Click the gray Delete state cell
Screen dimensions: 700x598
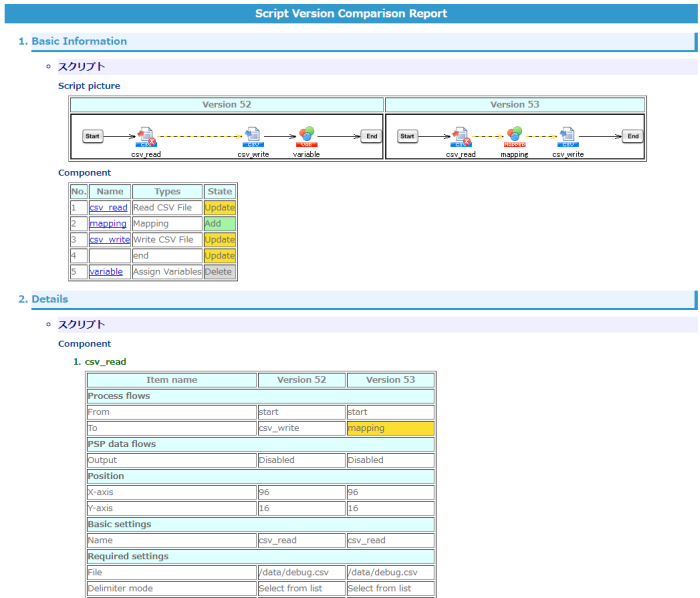(219, 272)
